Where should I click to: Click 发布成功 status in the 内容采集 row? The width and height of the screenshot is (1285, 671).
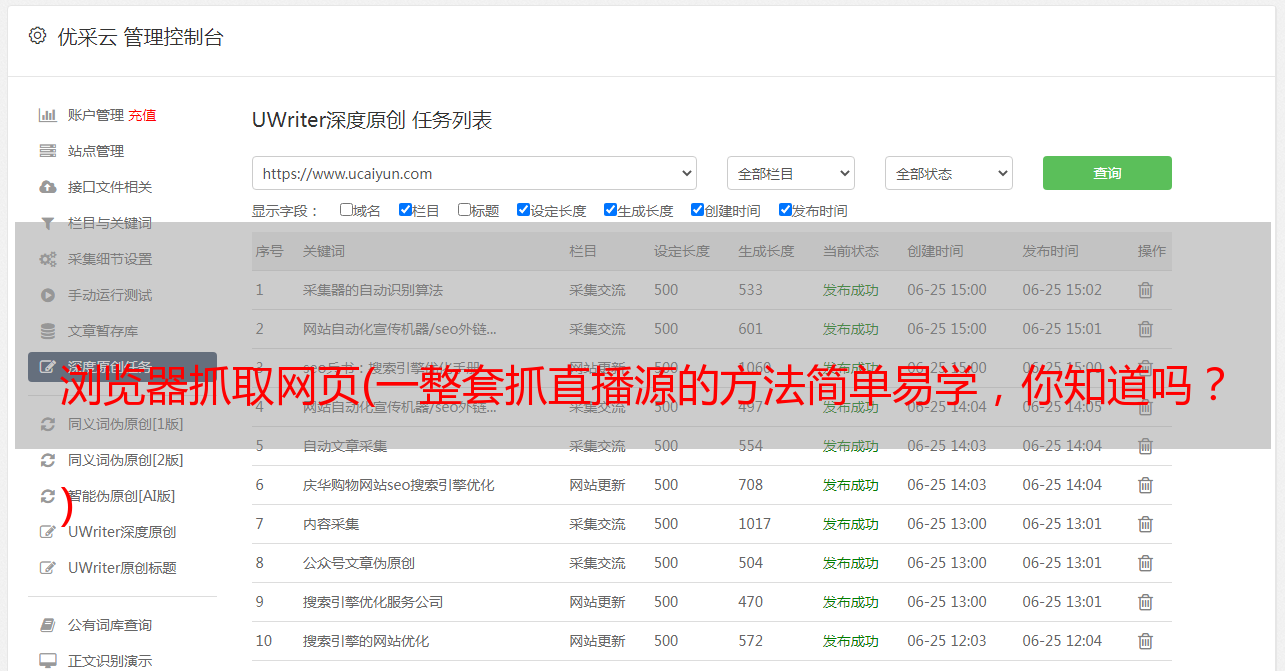(x=851, y=524)
